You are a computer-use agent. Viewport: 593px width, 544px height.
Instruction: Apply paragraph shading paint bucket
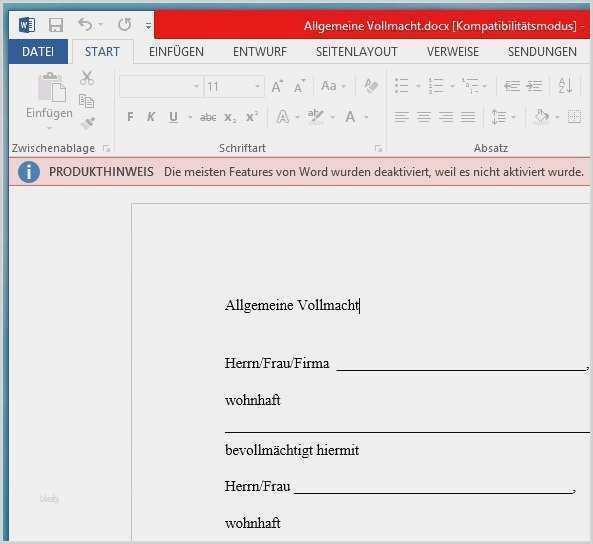point(542,116)
